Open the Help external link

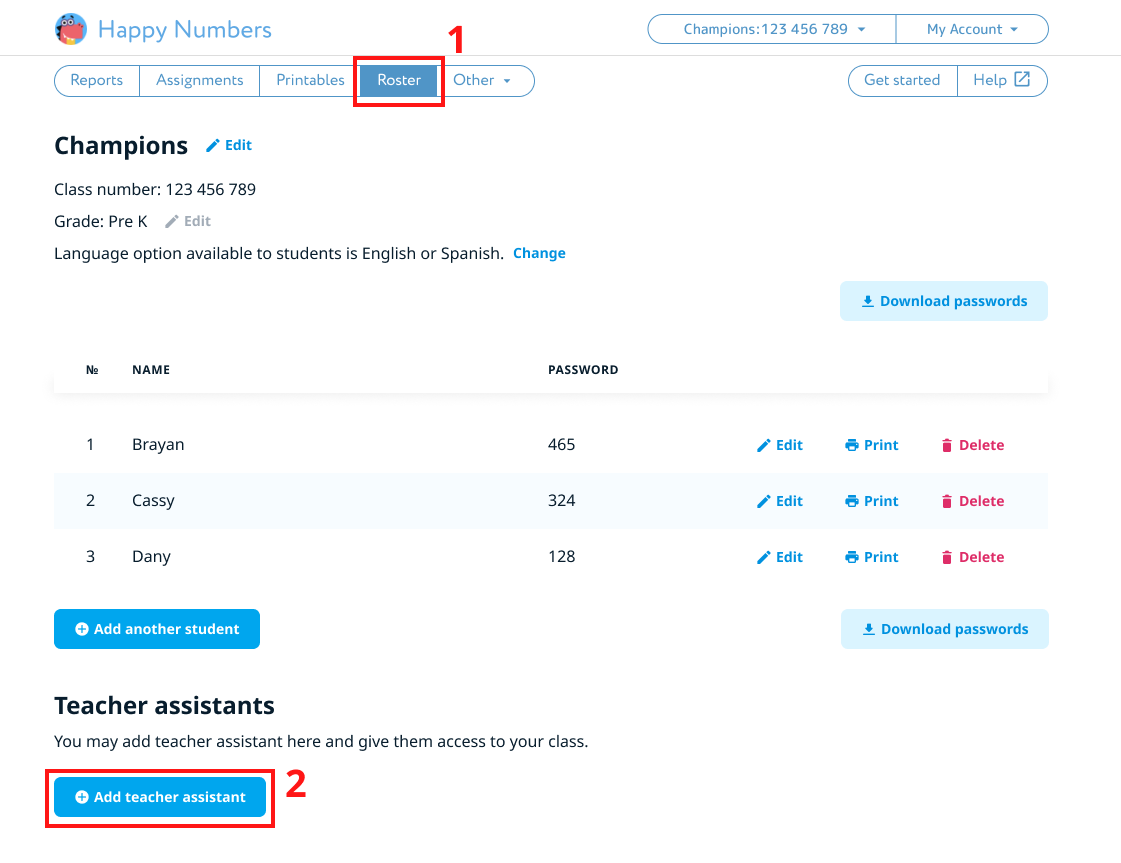click(x=1002, y=80)
